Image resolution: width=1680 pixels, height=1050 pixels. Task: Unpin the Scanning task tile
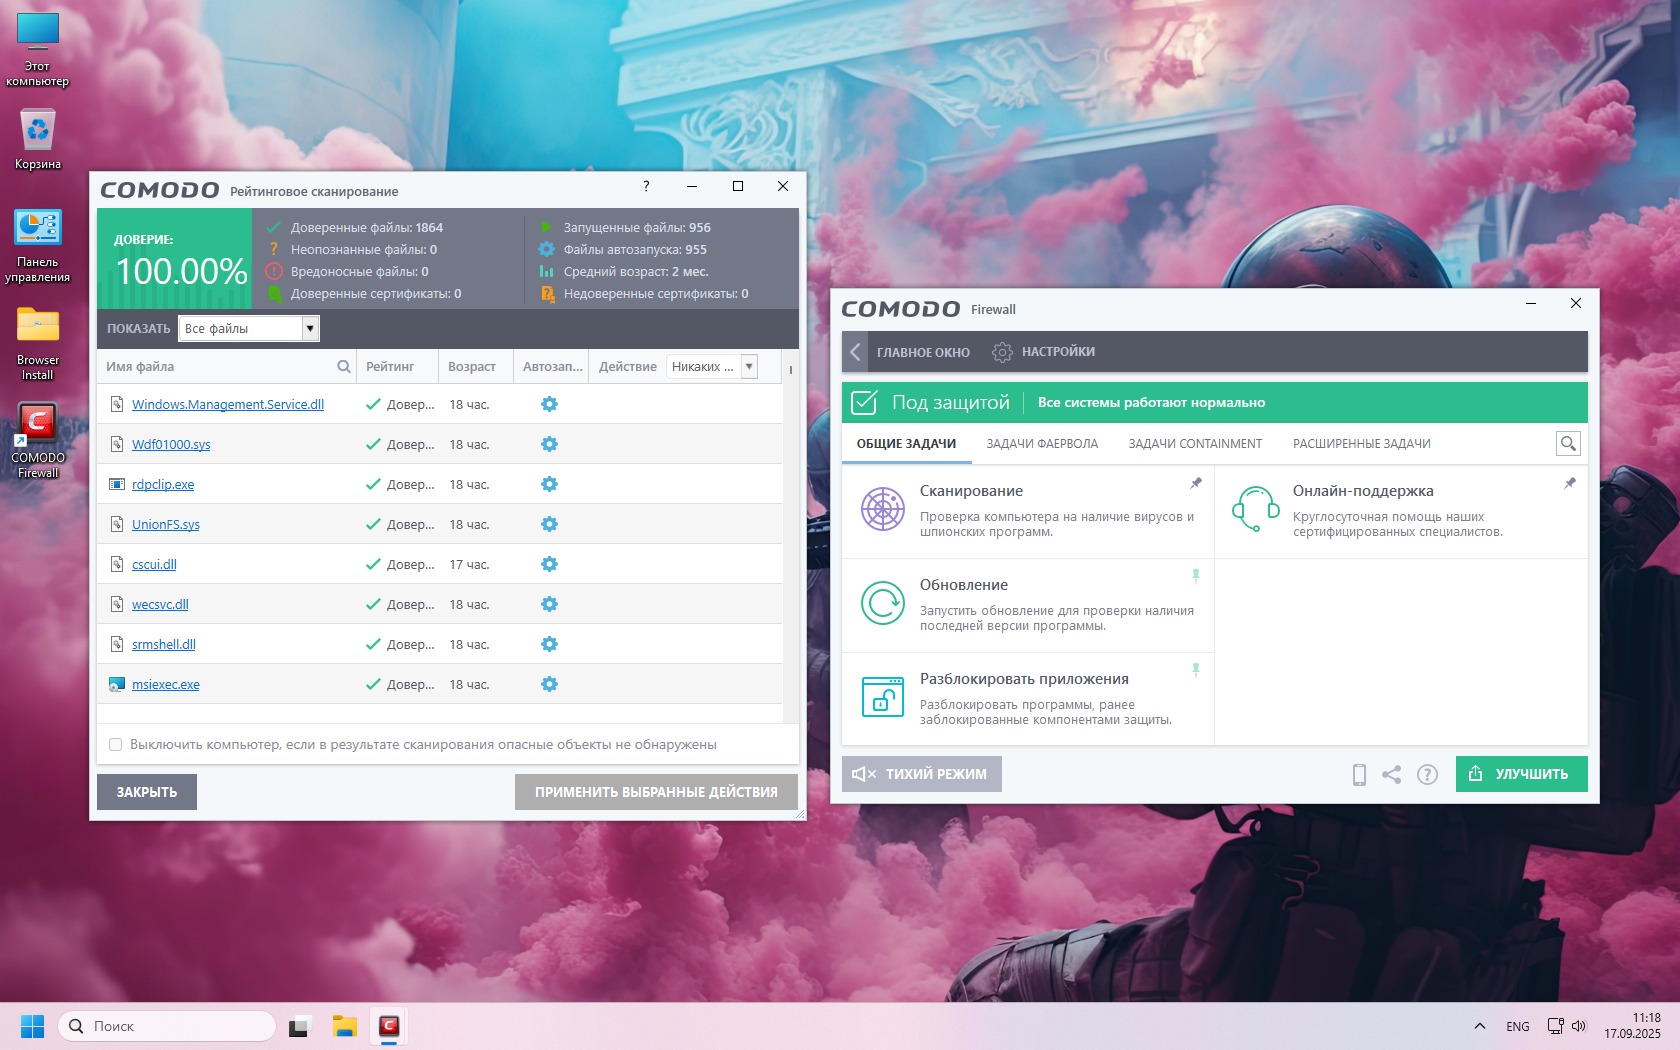click(1195, 484)
